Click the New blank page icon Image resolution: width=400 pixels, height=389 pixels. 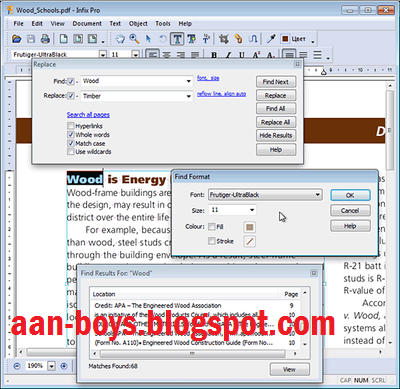tap(63, 39)
